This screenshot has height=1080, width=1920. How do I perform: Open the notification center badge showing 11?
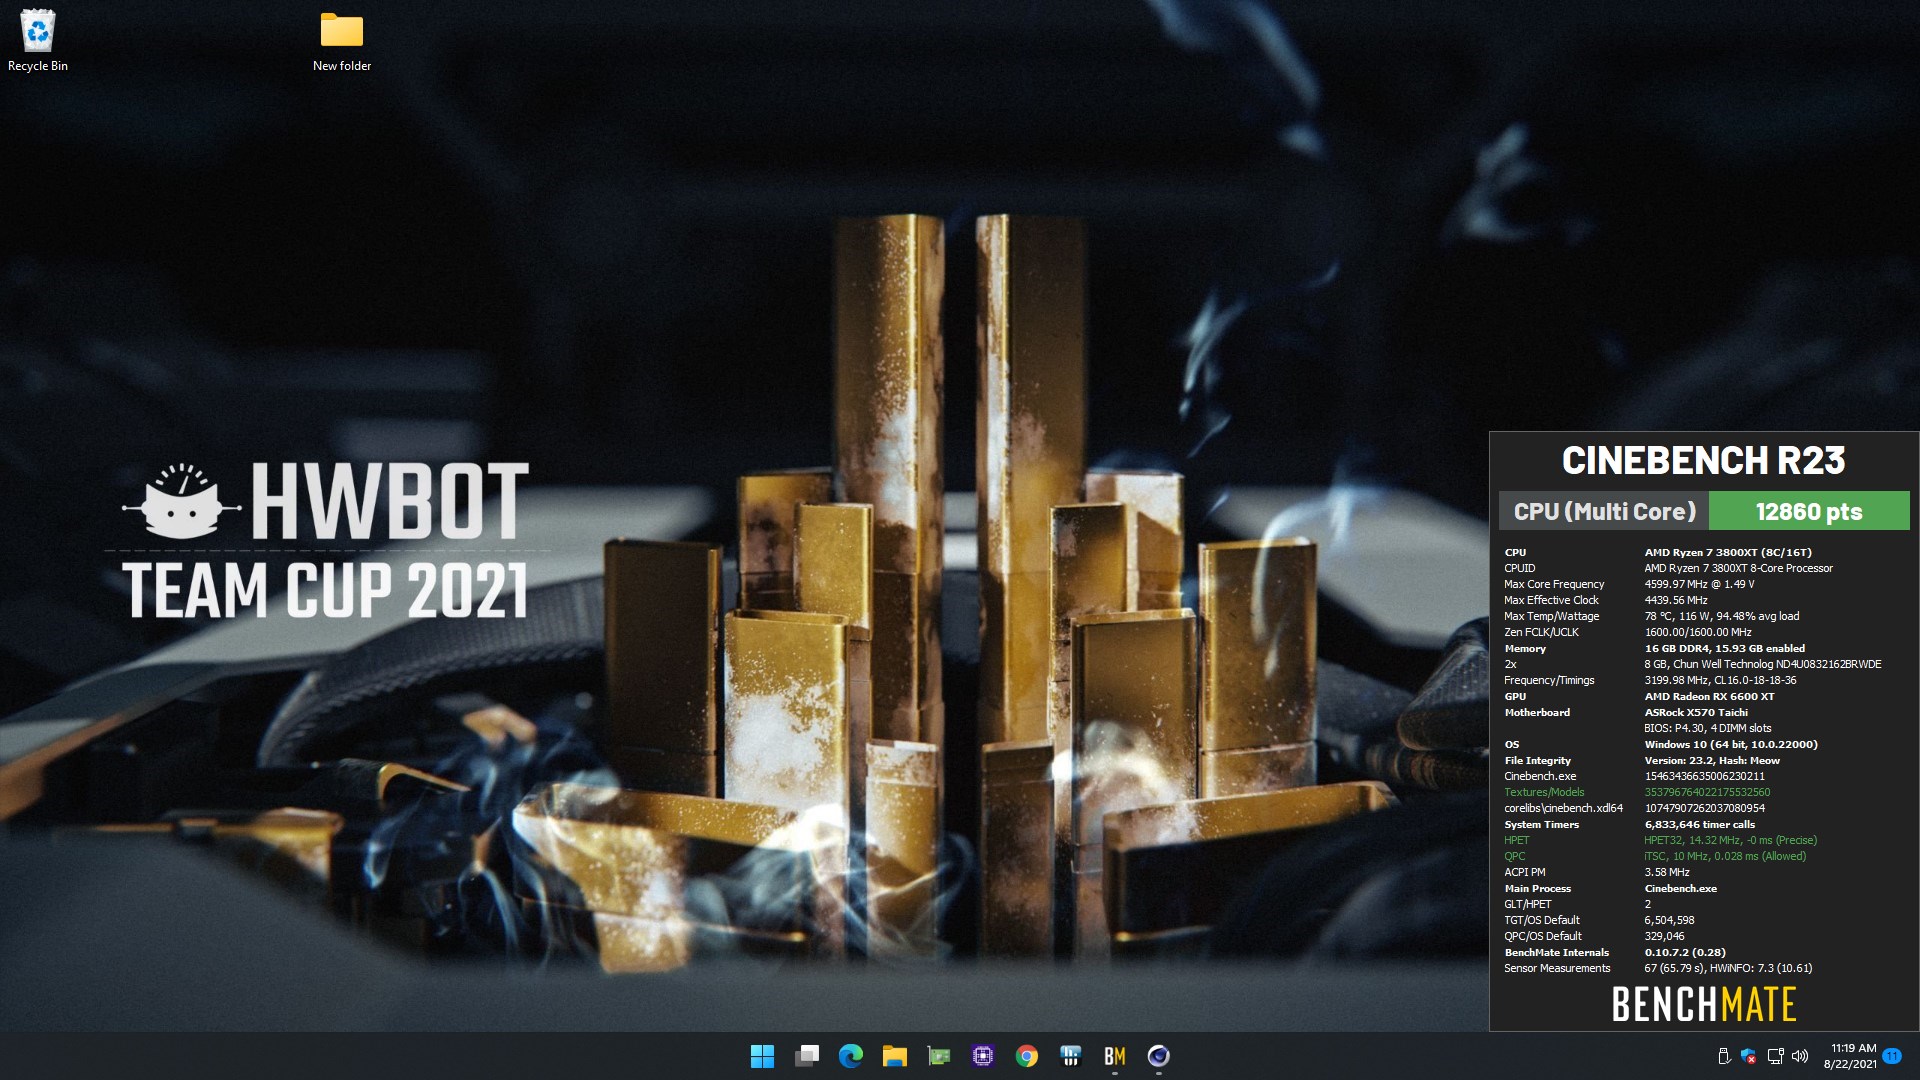1892,1056
